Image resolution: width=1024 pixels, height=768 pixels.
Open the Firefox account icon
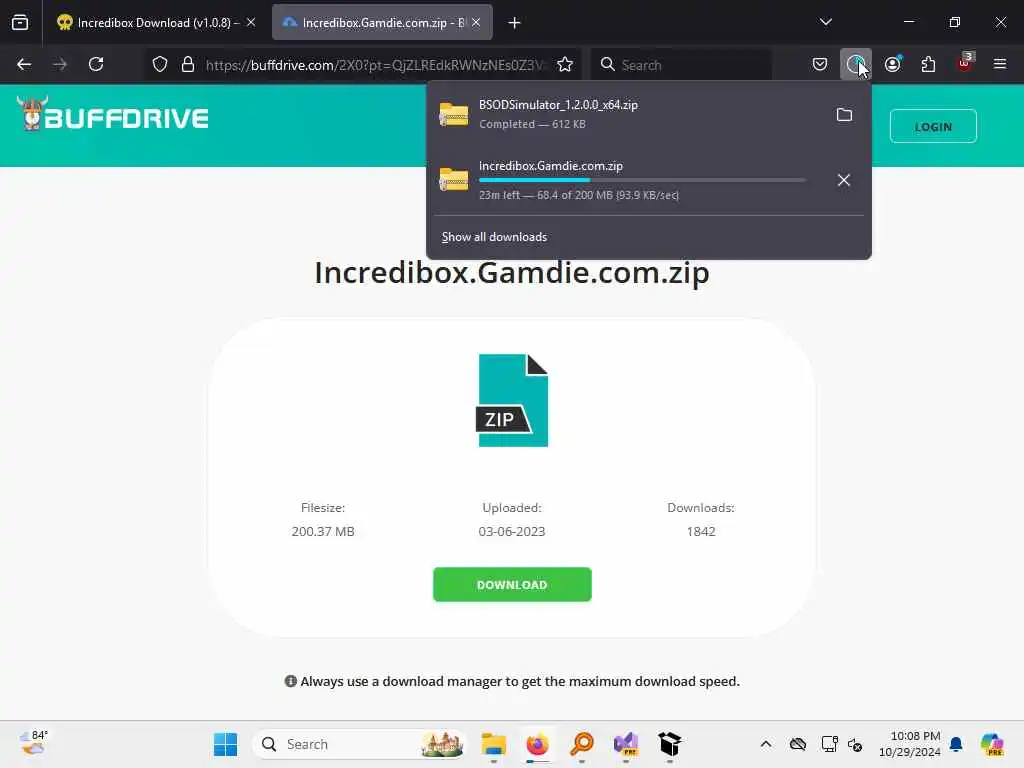(893, 65)
